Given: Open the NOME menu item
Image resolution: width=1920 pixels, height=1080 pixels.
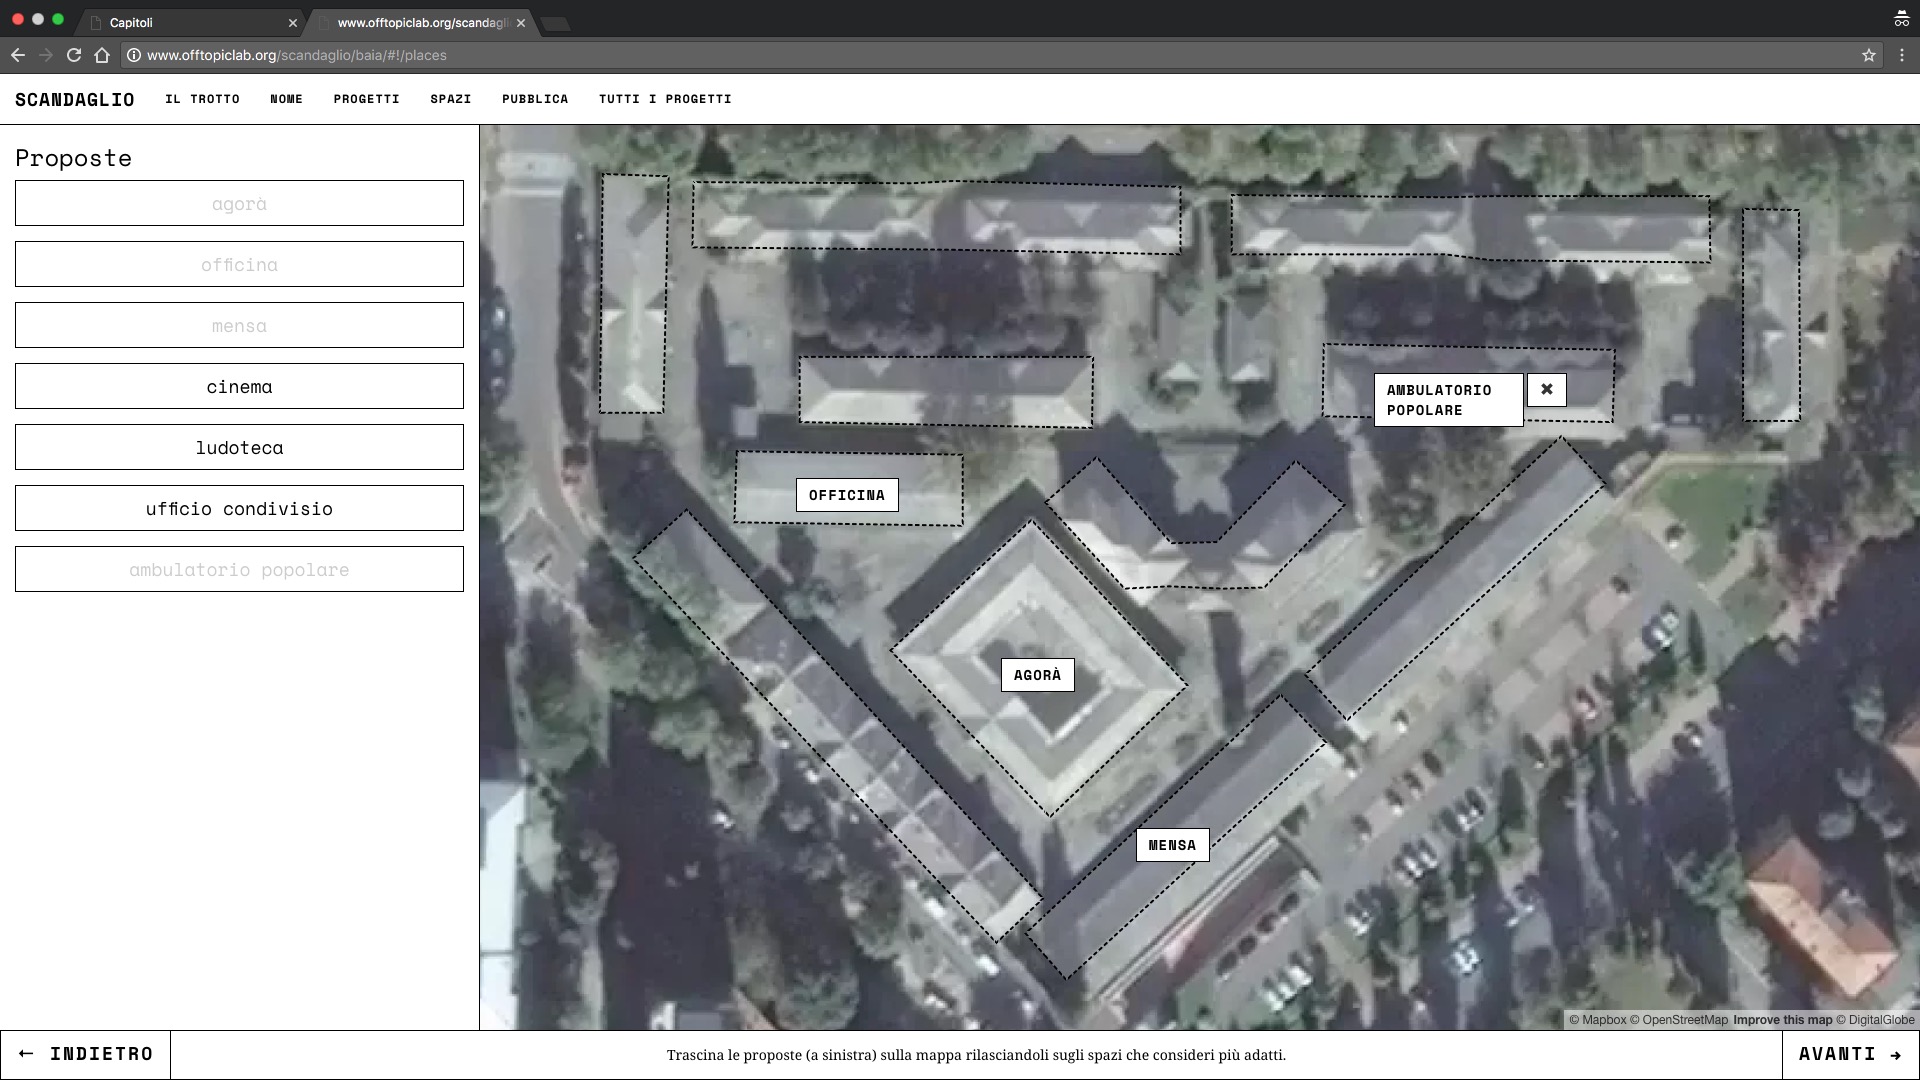Looking at the screenshot, I should coord(286,99).
